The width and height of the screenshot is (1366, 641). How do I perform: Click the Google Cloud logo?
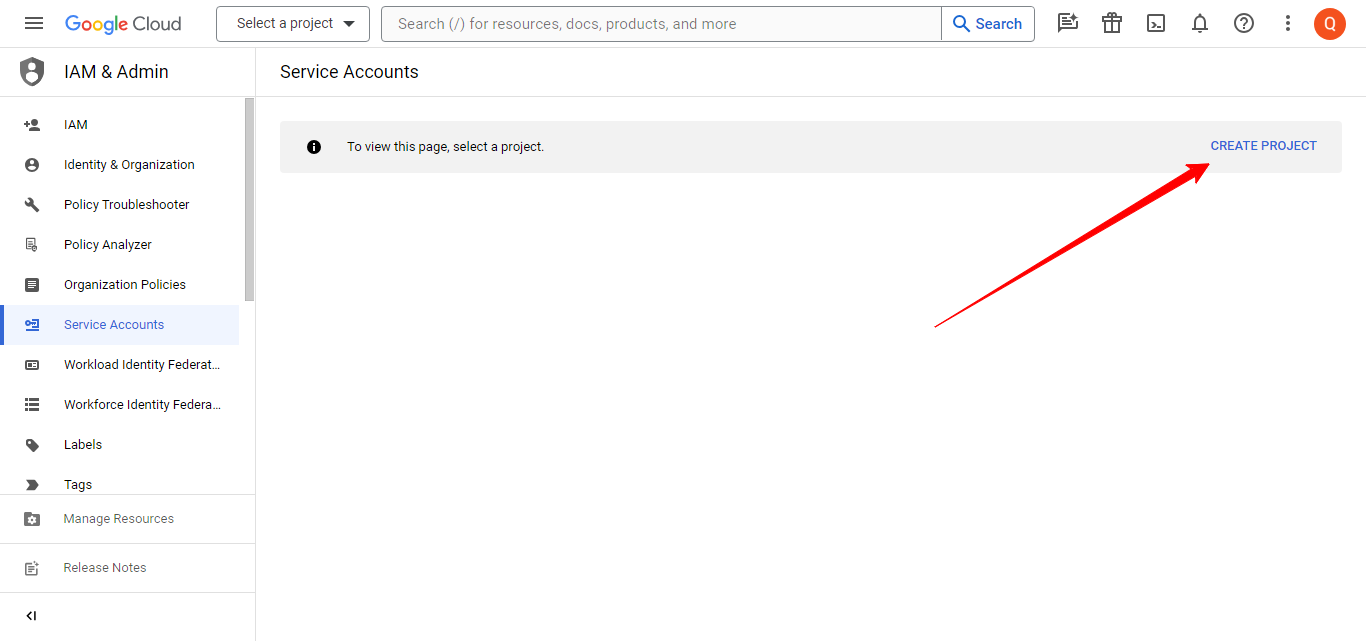point(123,24)
